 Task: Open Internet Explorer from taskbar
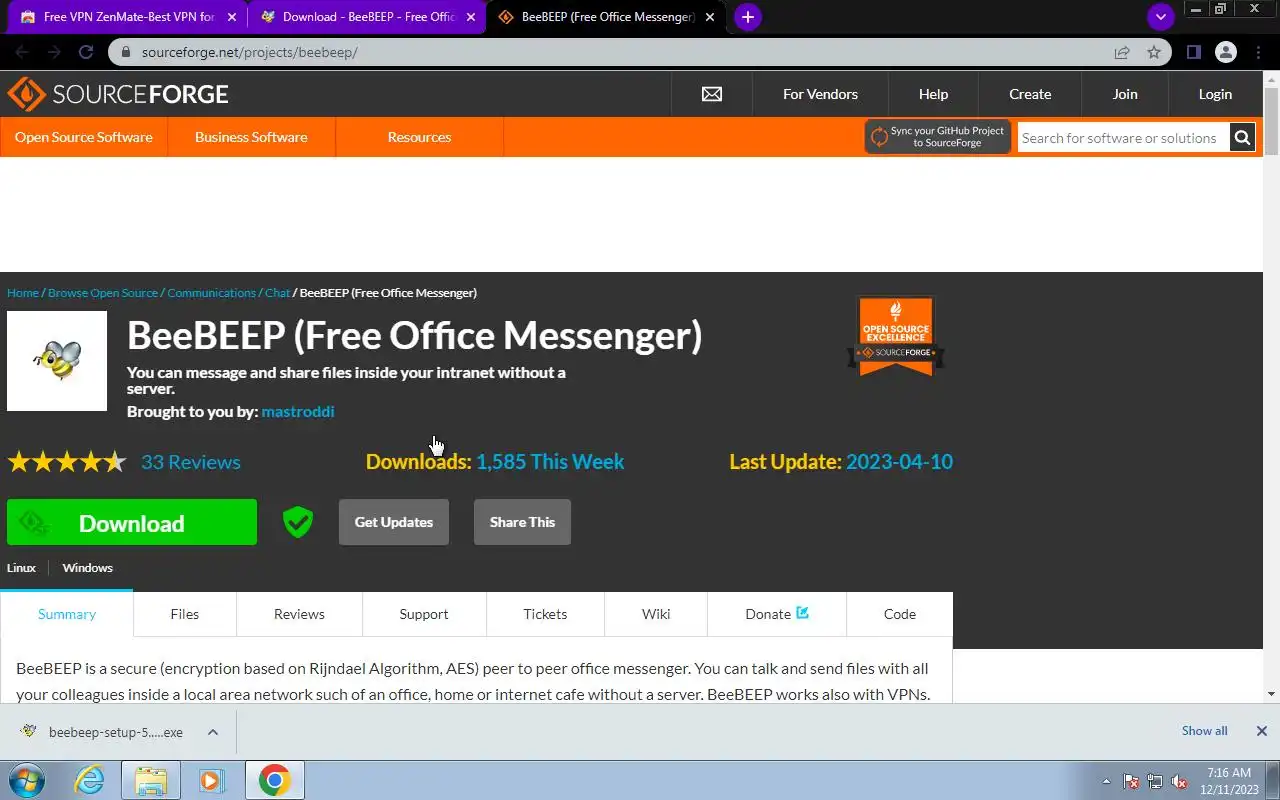90,780
